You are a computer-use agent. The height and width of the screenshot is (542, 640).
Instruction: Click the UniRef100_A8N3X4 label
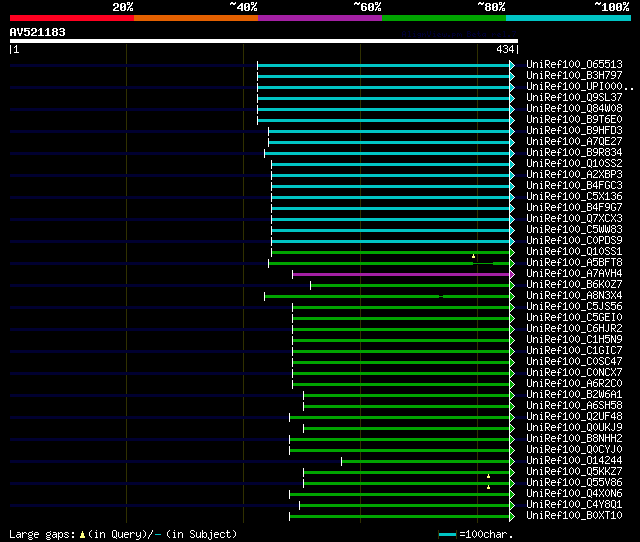coord(574,296)
